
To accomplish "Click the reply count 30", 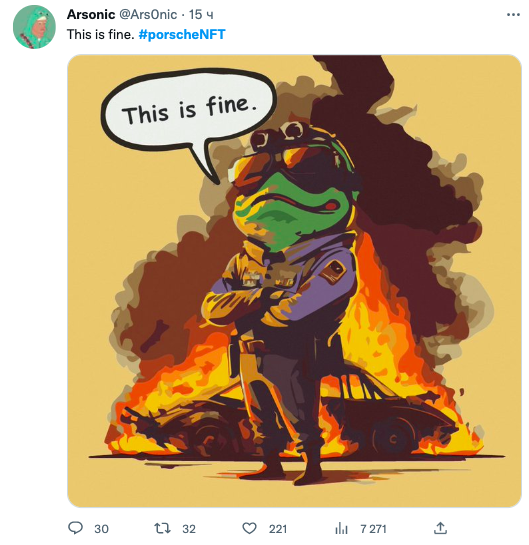I will [101, 529].
